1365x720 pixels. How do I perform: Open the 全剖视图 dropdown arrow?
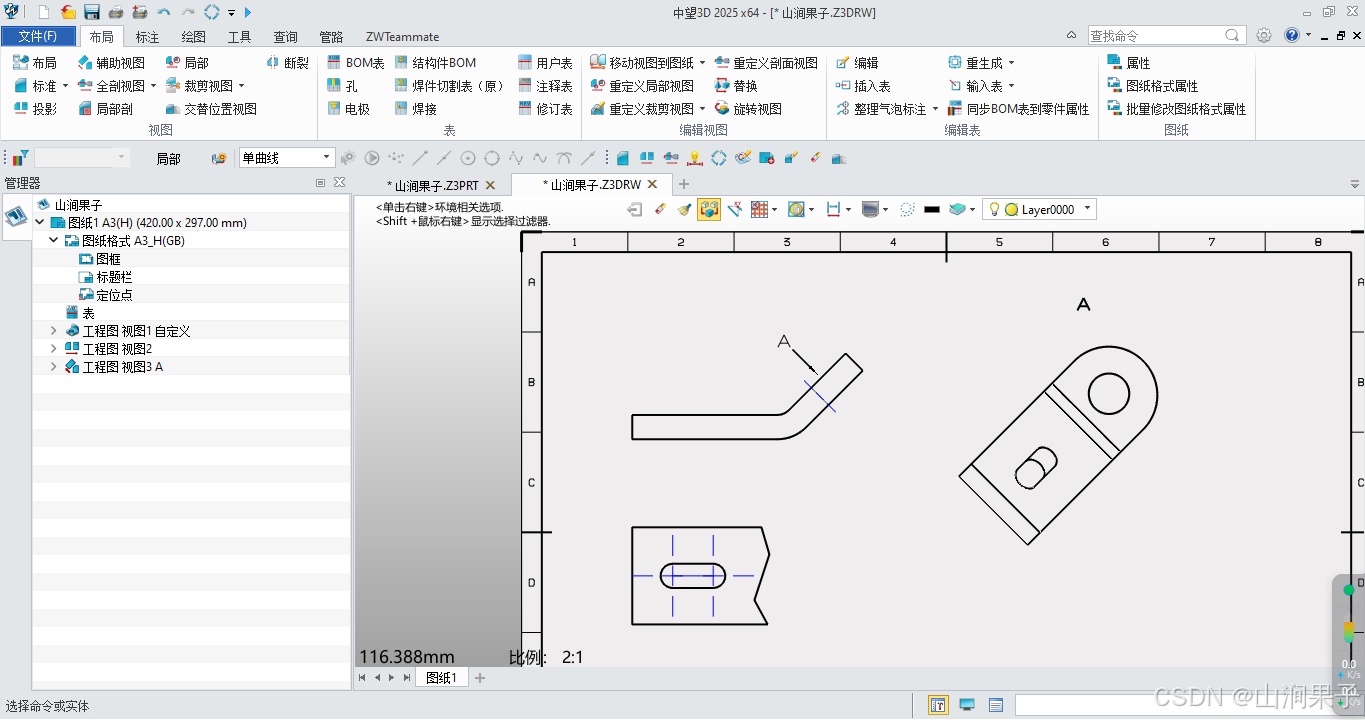pos(153,86)
